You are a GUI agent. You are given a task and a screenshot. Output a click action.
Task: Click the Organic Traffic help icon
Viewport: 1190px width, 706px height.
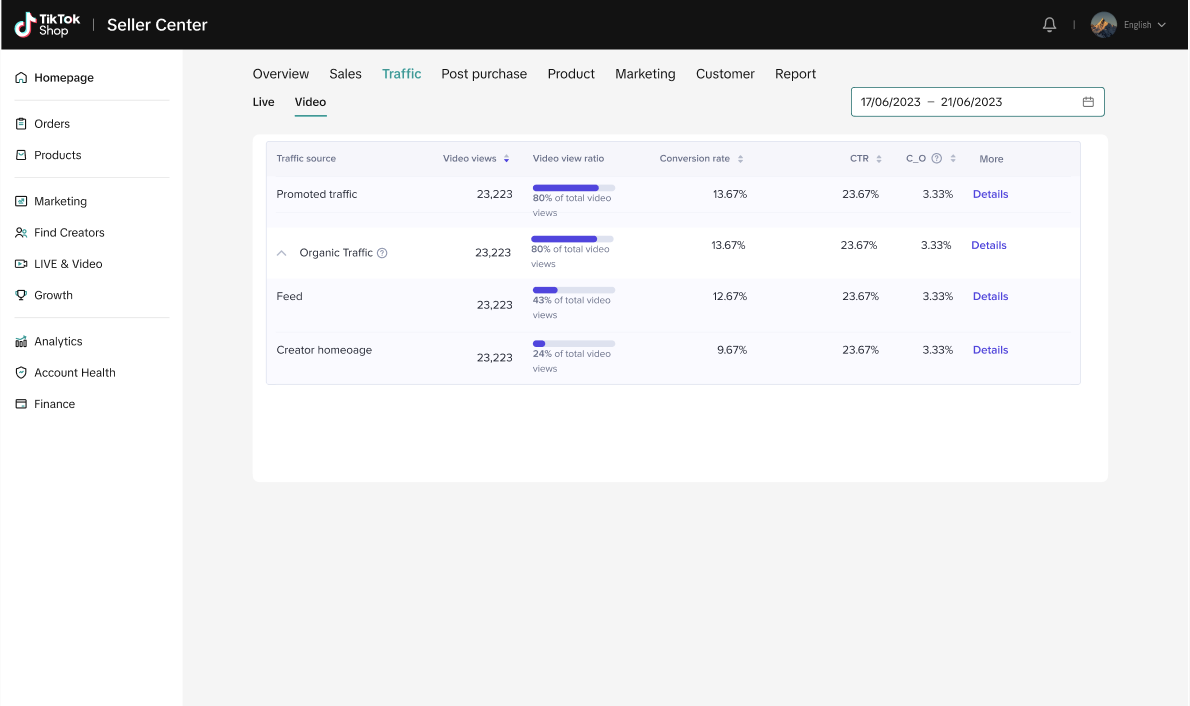click(382, 253)
